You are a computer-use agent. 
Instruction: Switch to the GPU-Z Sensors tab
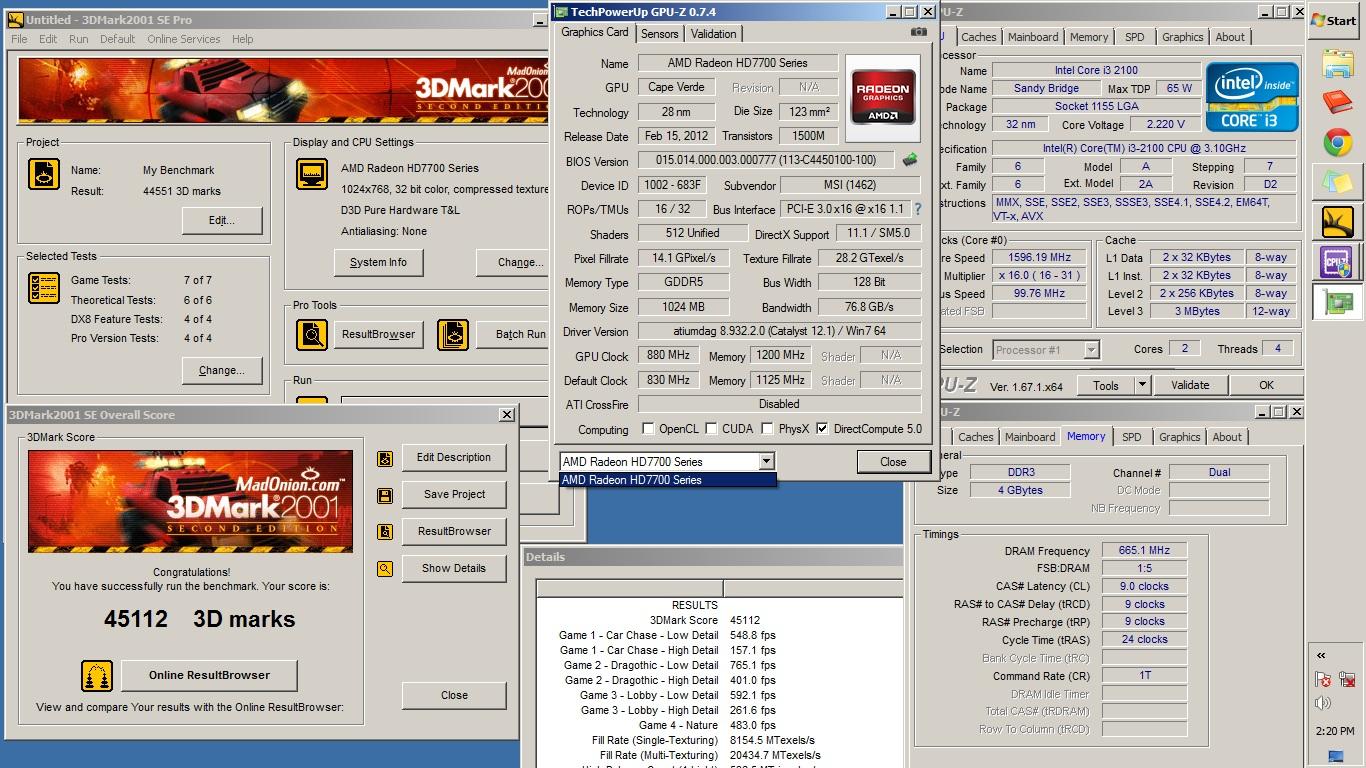click(660, 33)
